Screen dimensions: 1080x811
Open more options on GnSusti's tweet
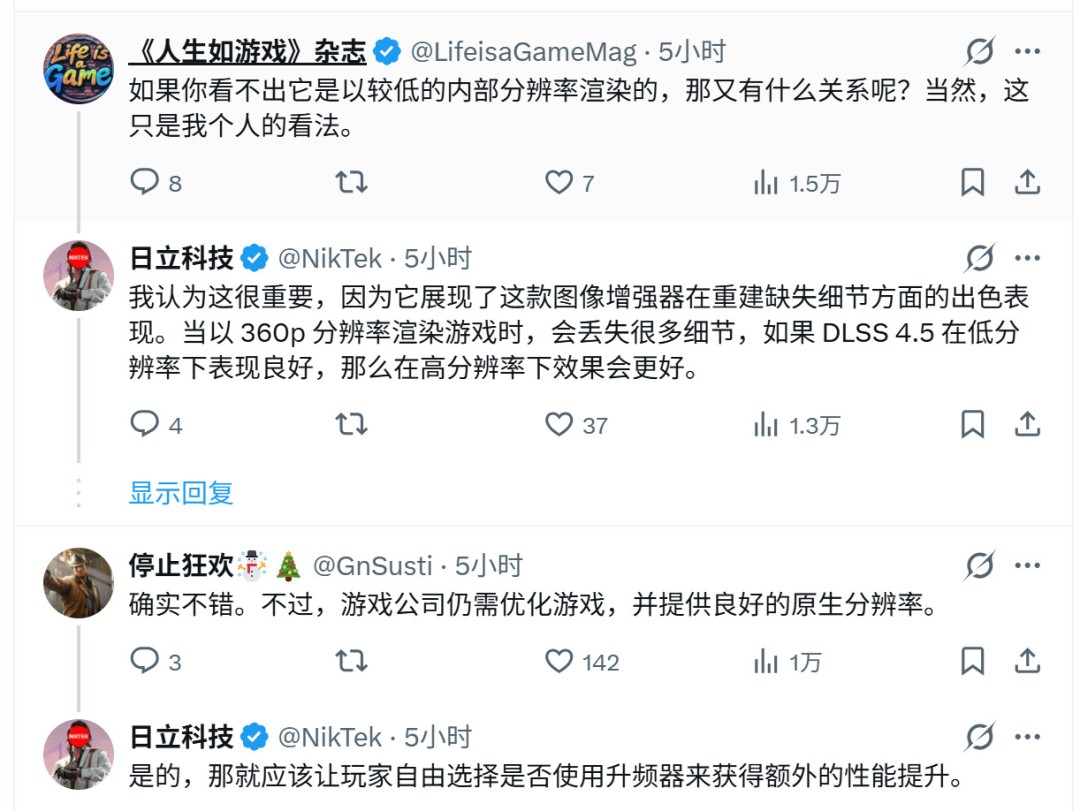click(x=1029, y=566)
